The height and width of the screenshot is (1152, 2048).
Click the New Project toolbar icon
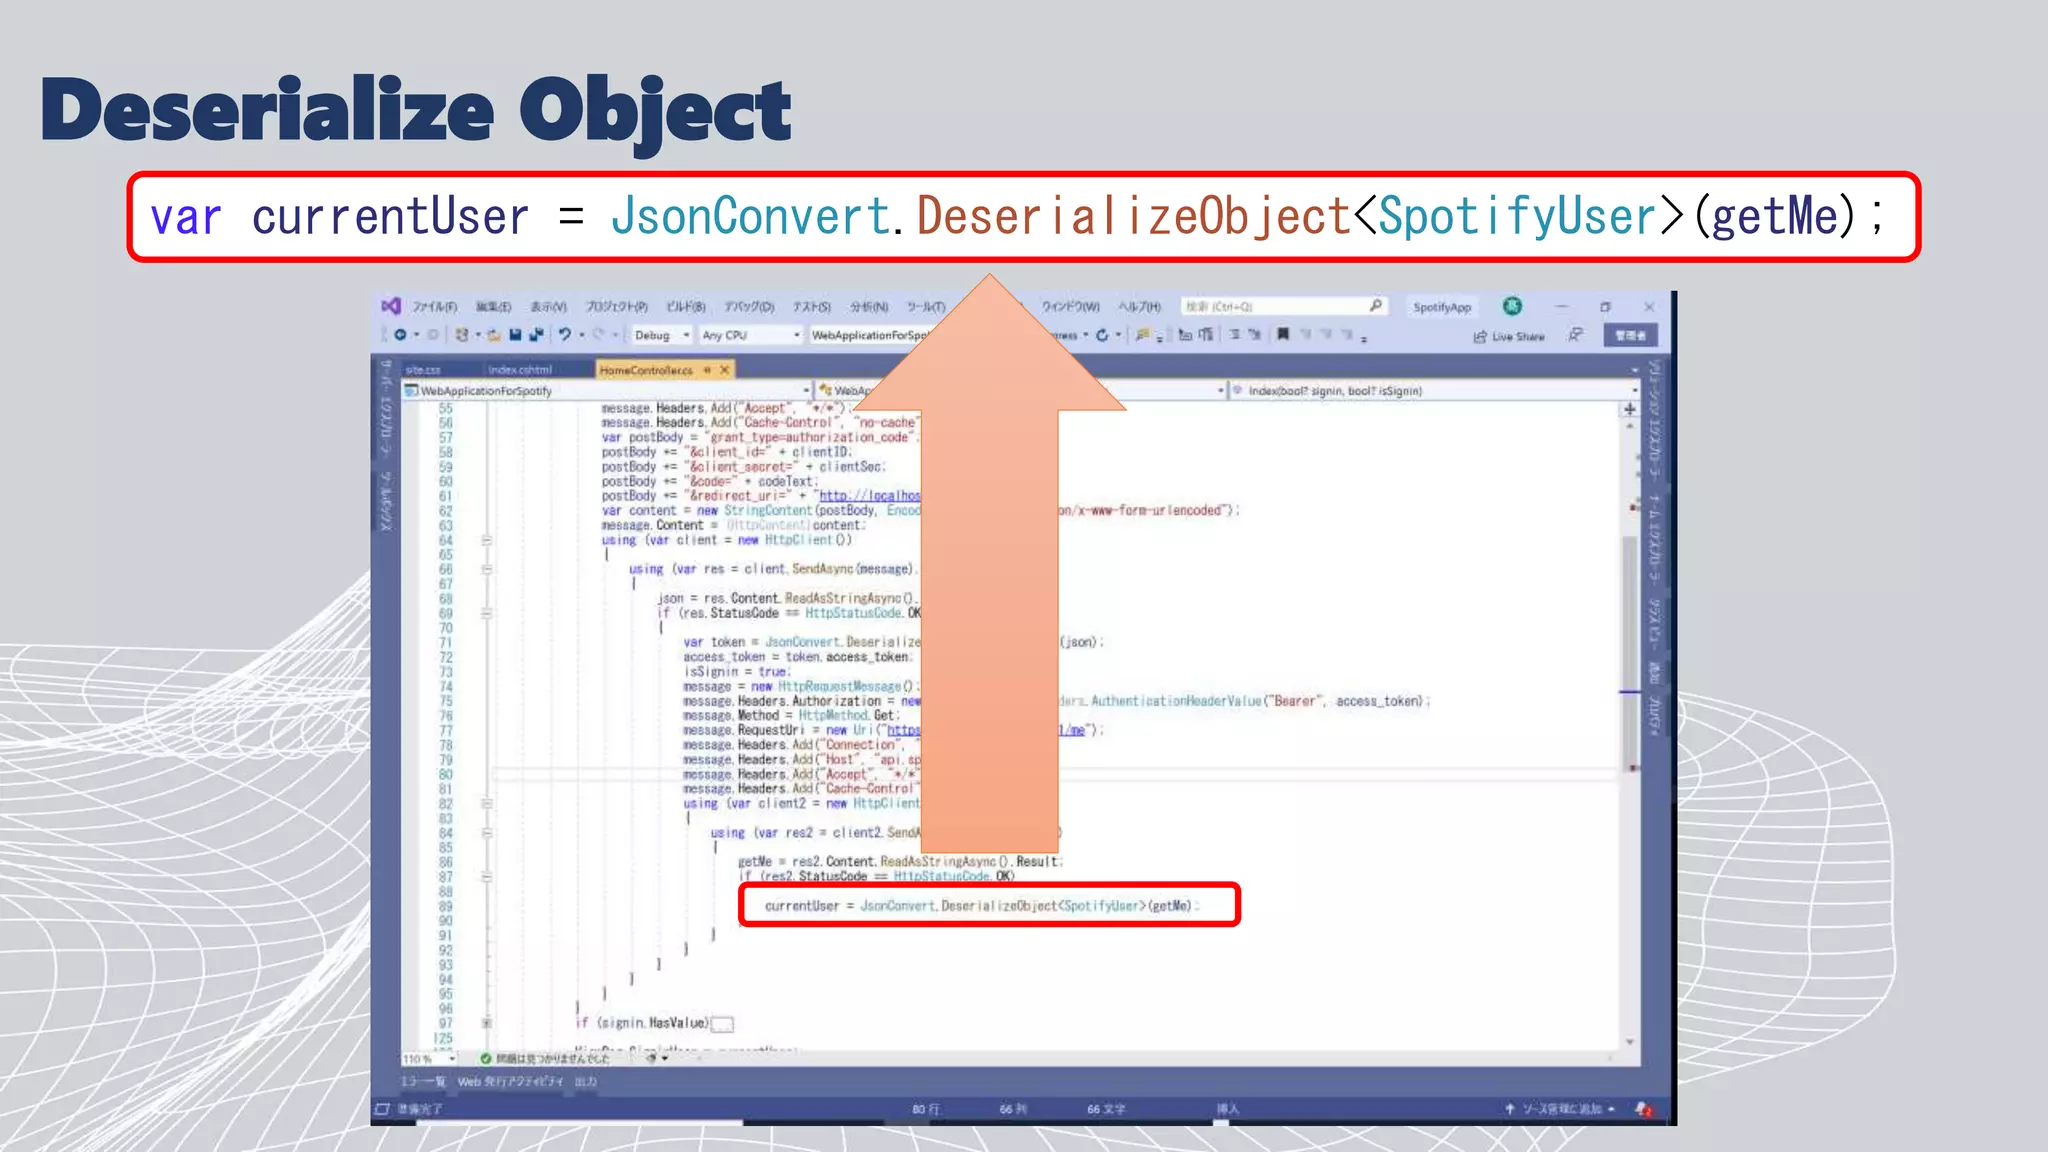(462, 335)
